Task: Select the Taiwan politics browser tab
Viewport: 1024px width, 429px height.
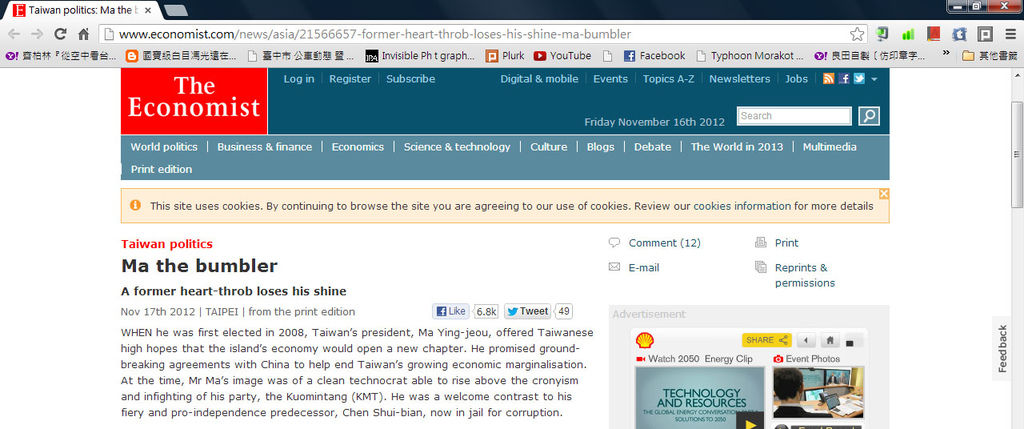Action: [84, 10]
